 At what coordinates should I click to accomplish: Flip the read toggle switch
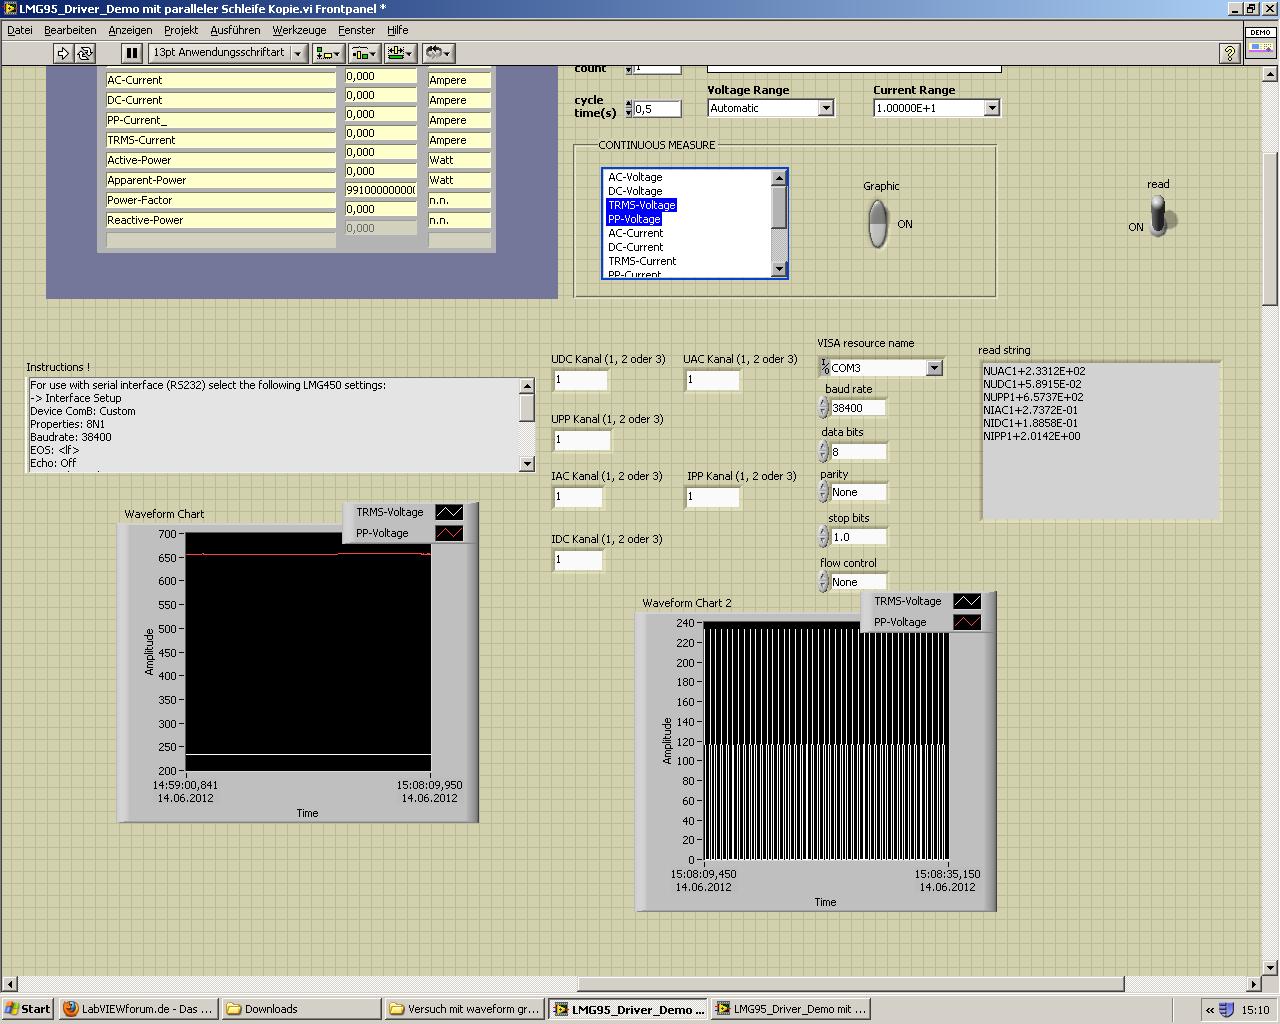pyautogui.click(x=1158, y=216)
